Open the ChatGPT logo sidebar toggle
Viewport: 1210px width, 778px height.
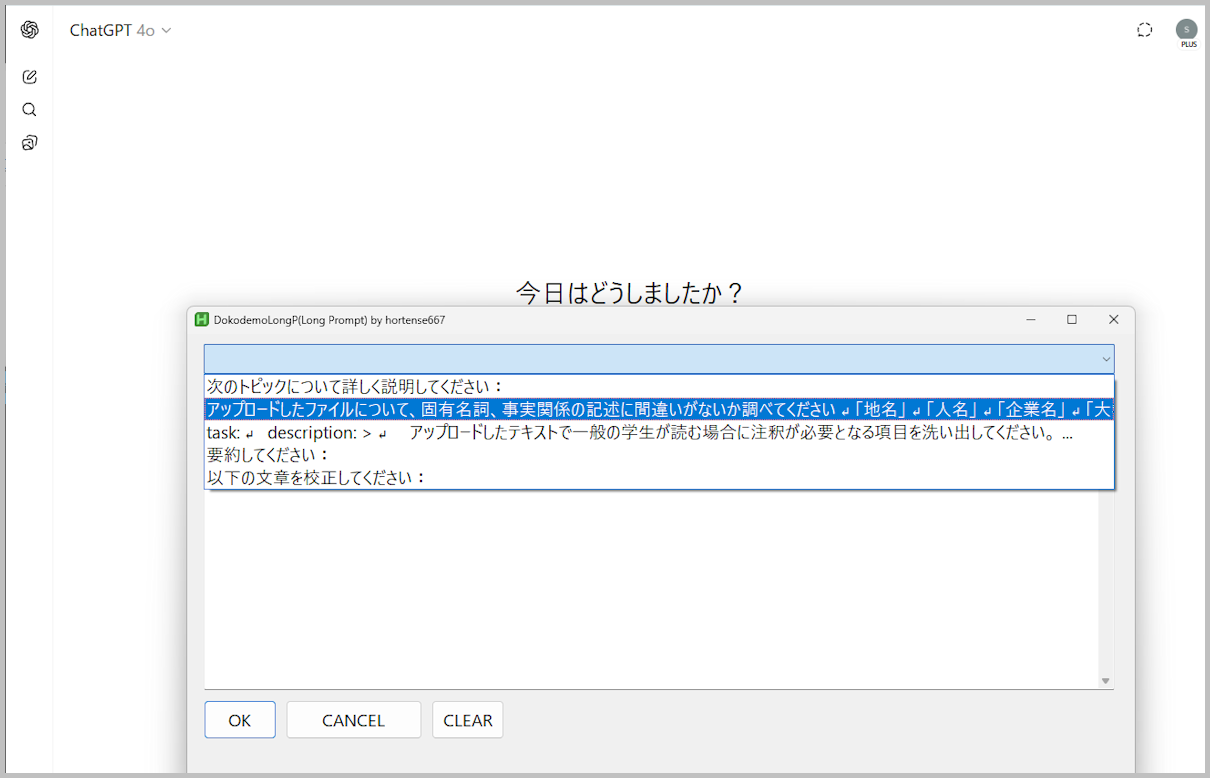[x=29, y=30]
